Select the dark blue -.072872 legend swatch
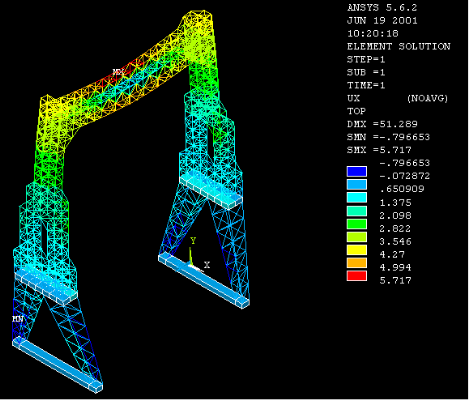 click(357, 172)
